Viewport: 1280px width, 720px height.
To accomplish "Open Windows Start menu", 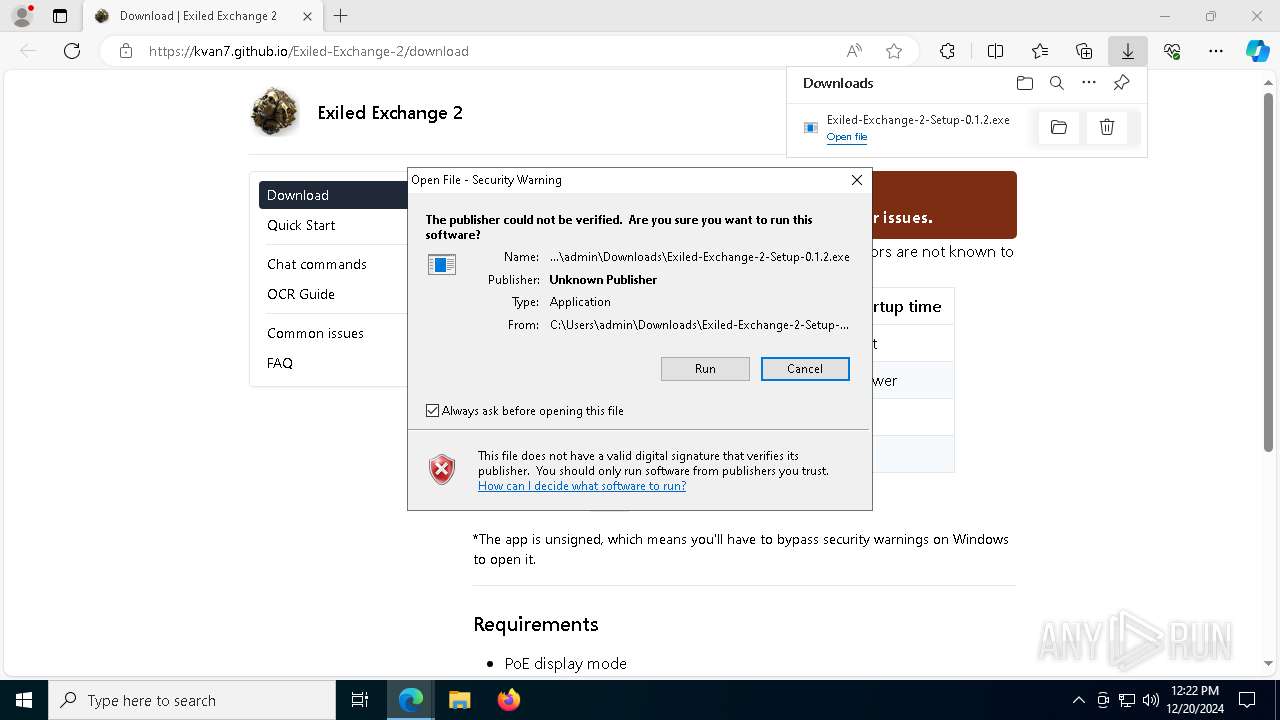I will click(24, 700).
